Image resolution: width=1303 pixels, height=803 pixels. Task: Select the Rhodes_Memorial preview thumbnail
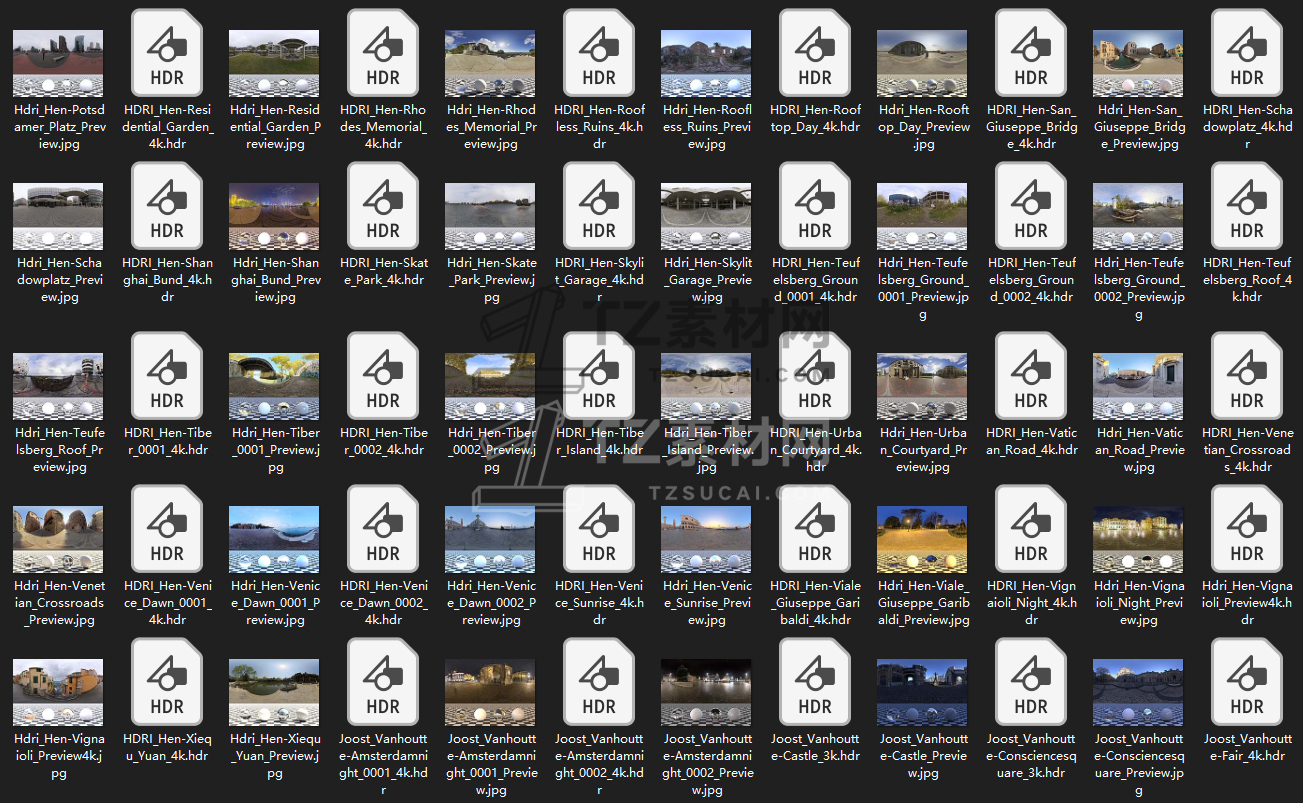pyautogui.click(x=490, y=63)
